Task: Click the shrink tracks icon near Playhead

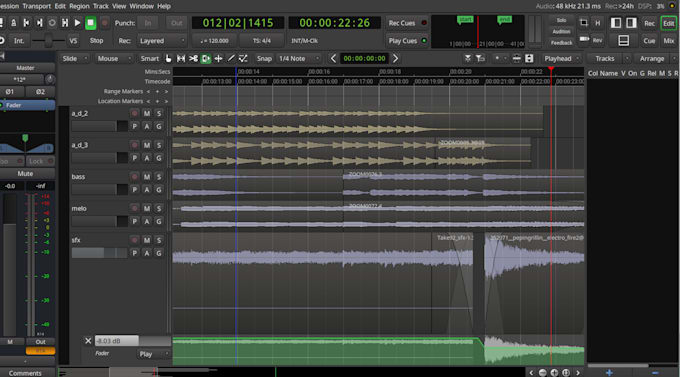Action: pos(517,59)
